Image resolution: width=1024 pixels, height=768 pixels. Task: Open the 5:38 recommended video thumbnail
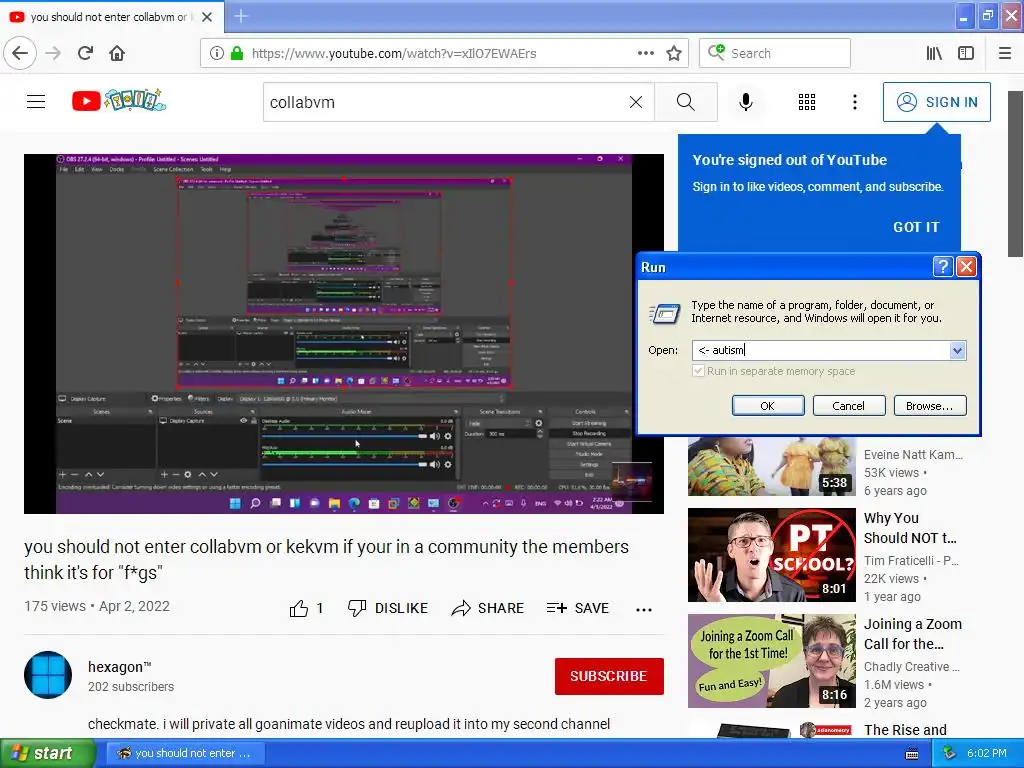(x=771, y=466)
